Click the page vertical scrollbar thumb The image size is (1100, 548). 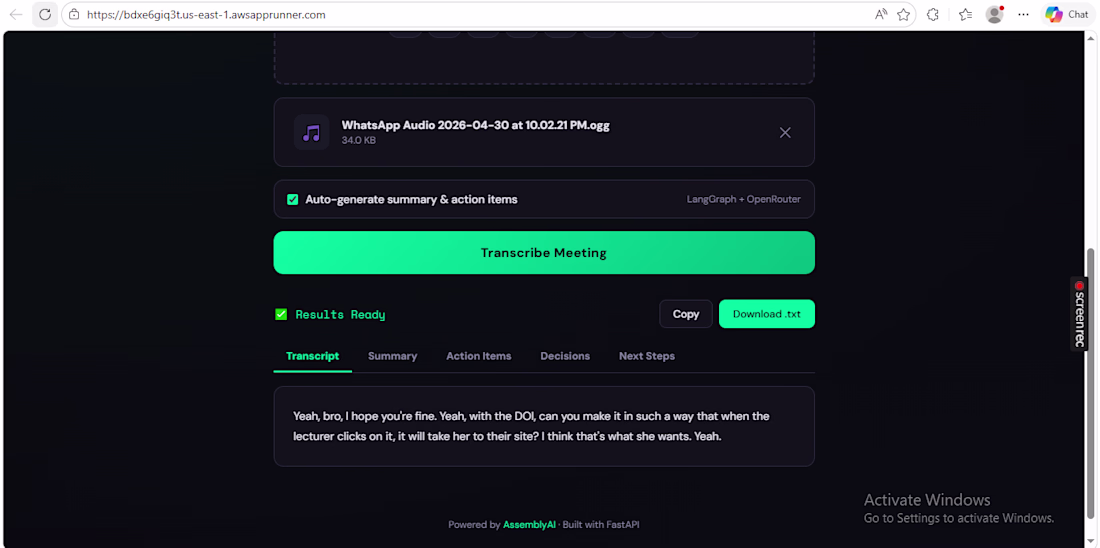(1090, 393)
